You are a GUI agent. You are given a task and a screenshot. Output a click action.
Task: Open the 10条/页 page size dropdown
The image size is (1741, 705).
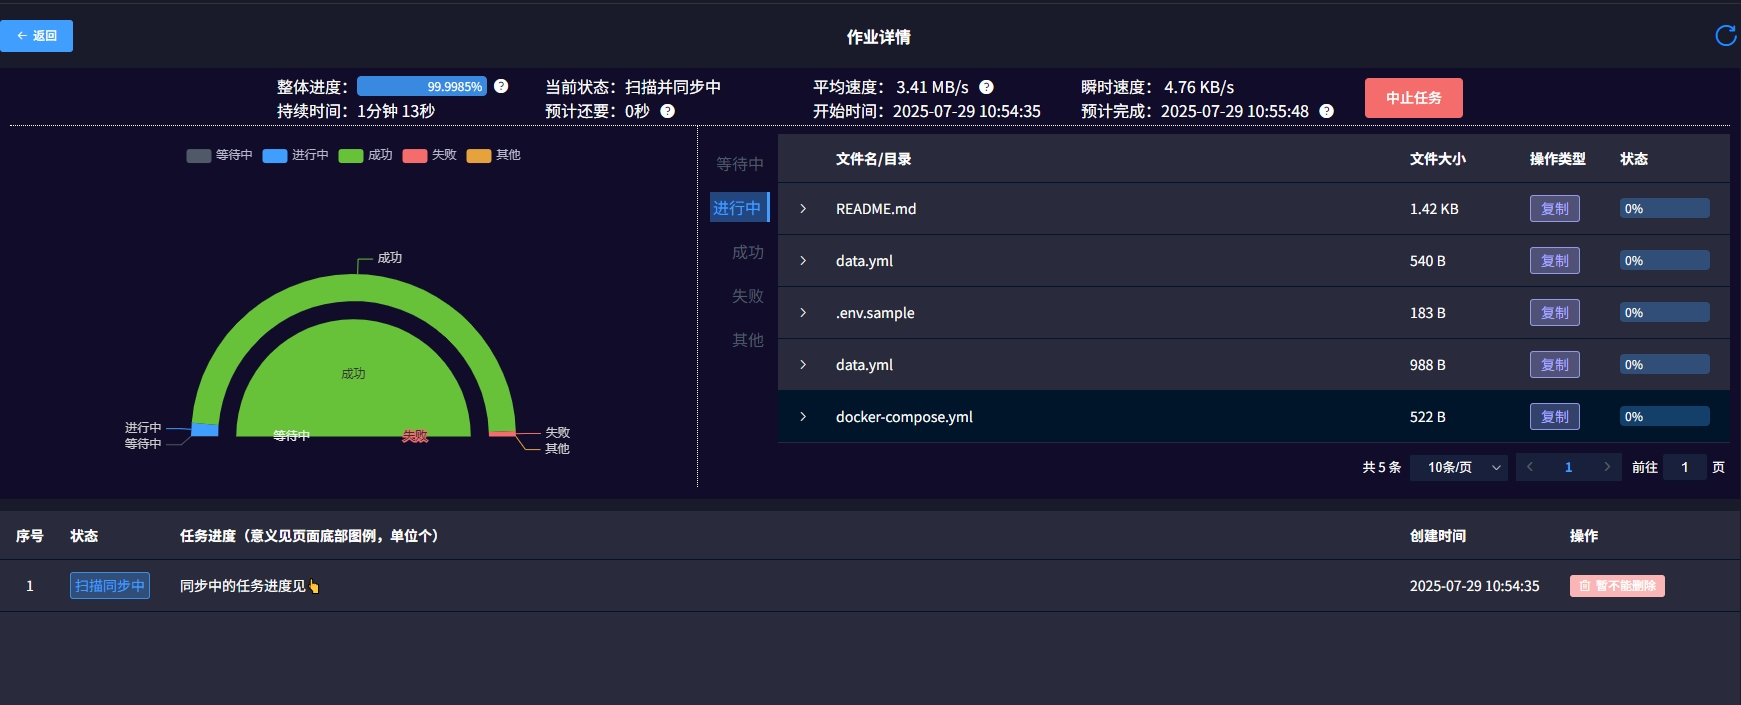(x=1458, y=467)
